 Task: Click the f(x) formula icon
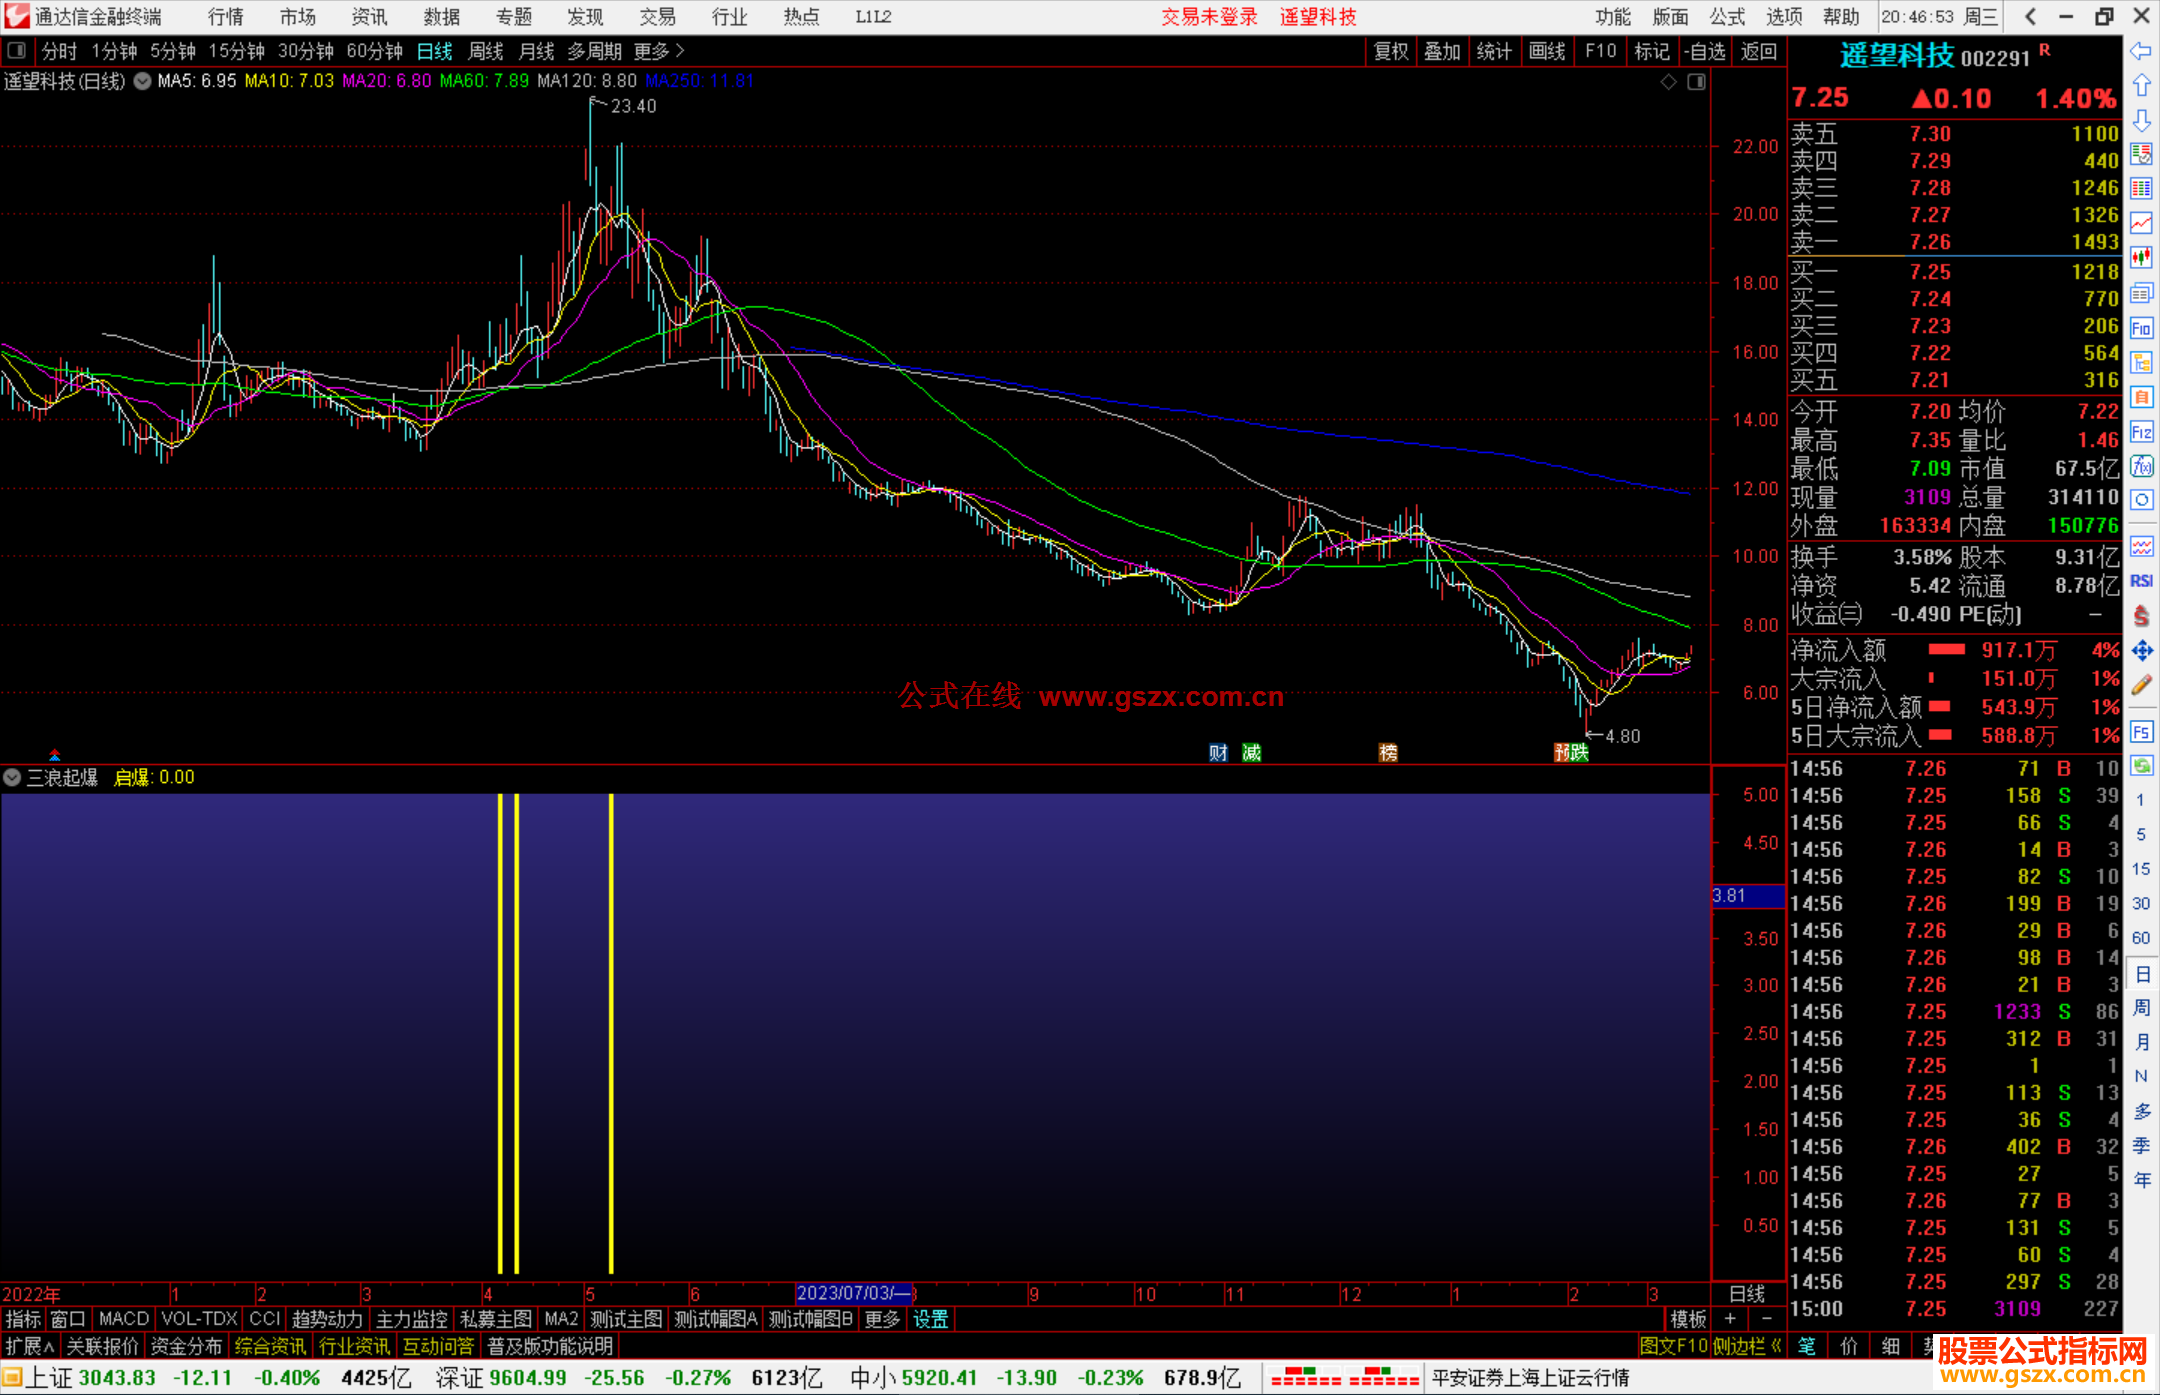click(2141, 466)
